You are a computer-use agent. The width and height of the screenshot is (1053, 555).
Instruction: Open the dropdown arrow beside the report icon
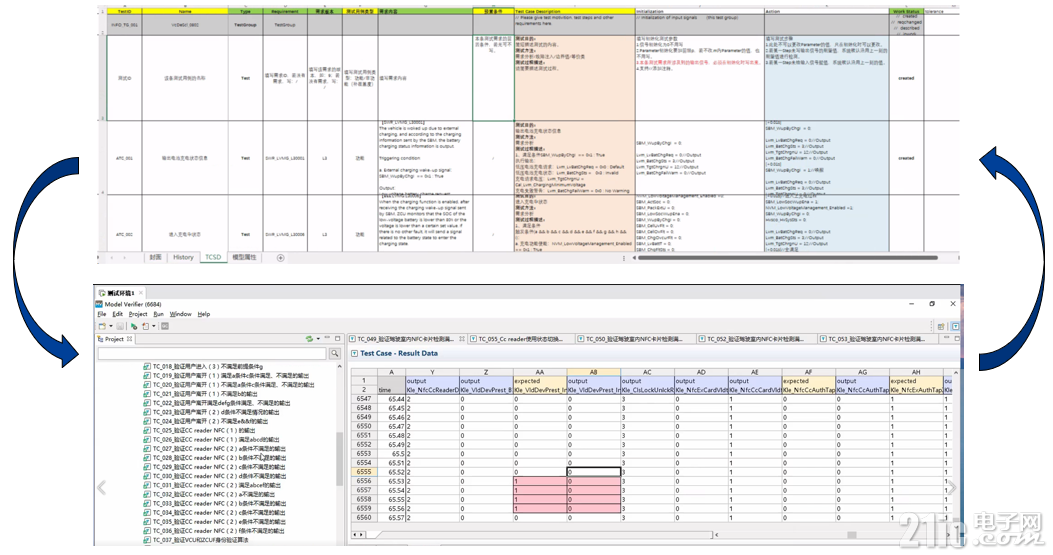pyautogui.click(x=154, y=327)
